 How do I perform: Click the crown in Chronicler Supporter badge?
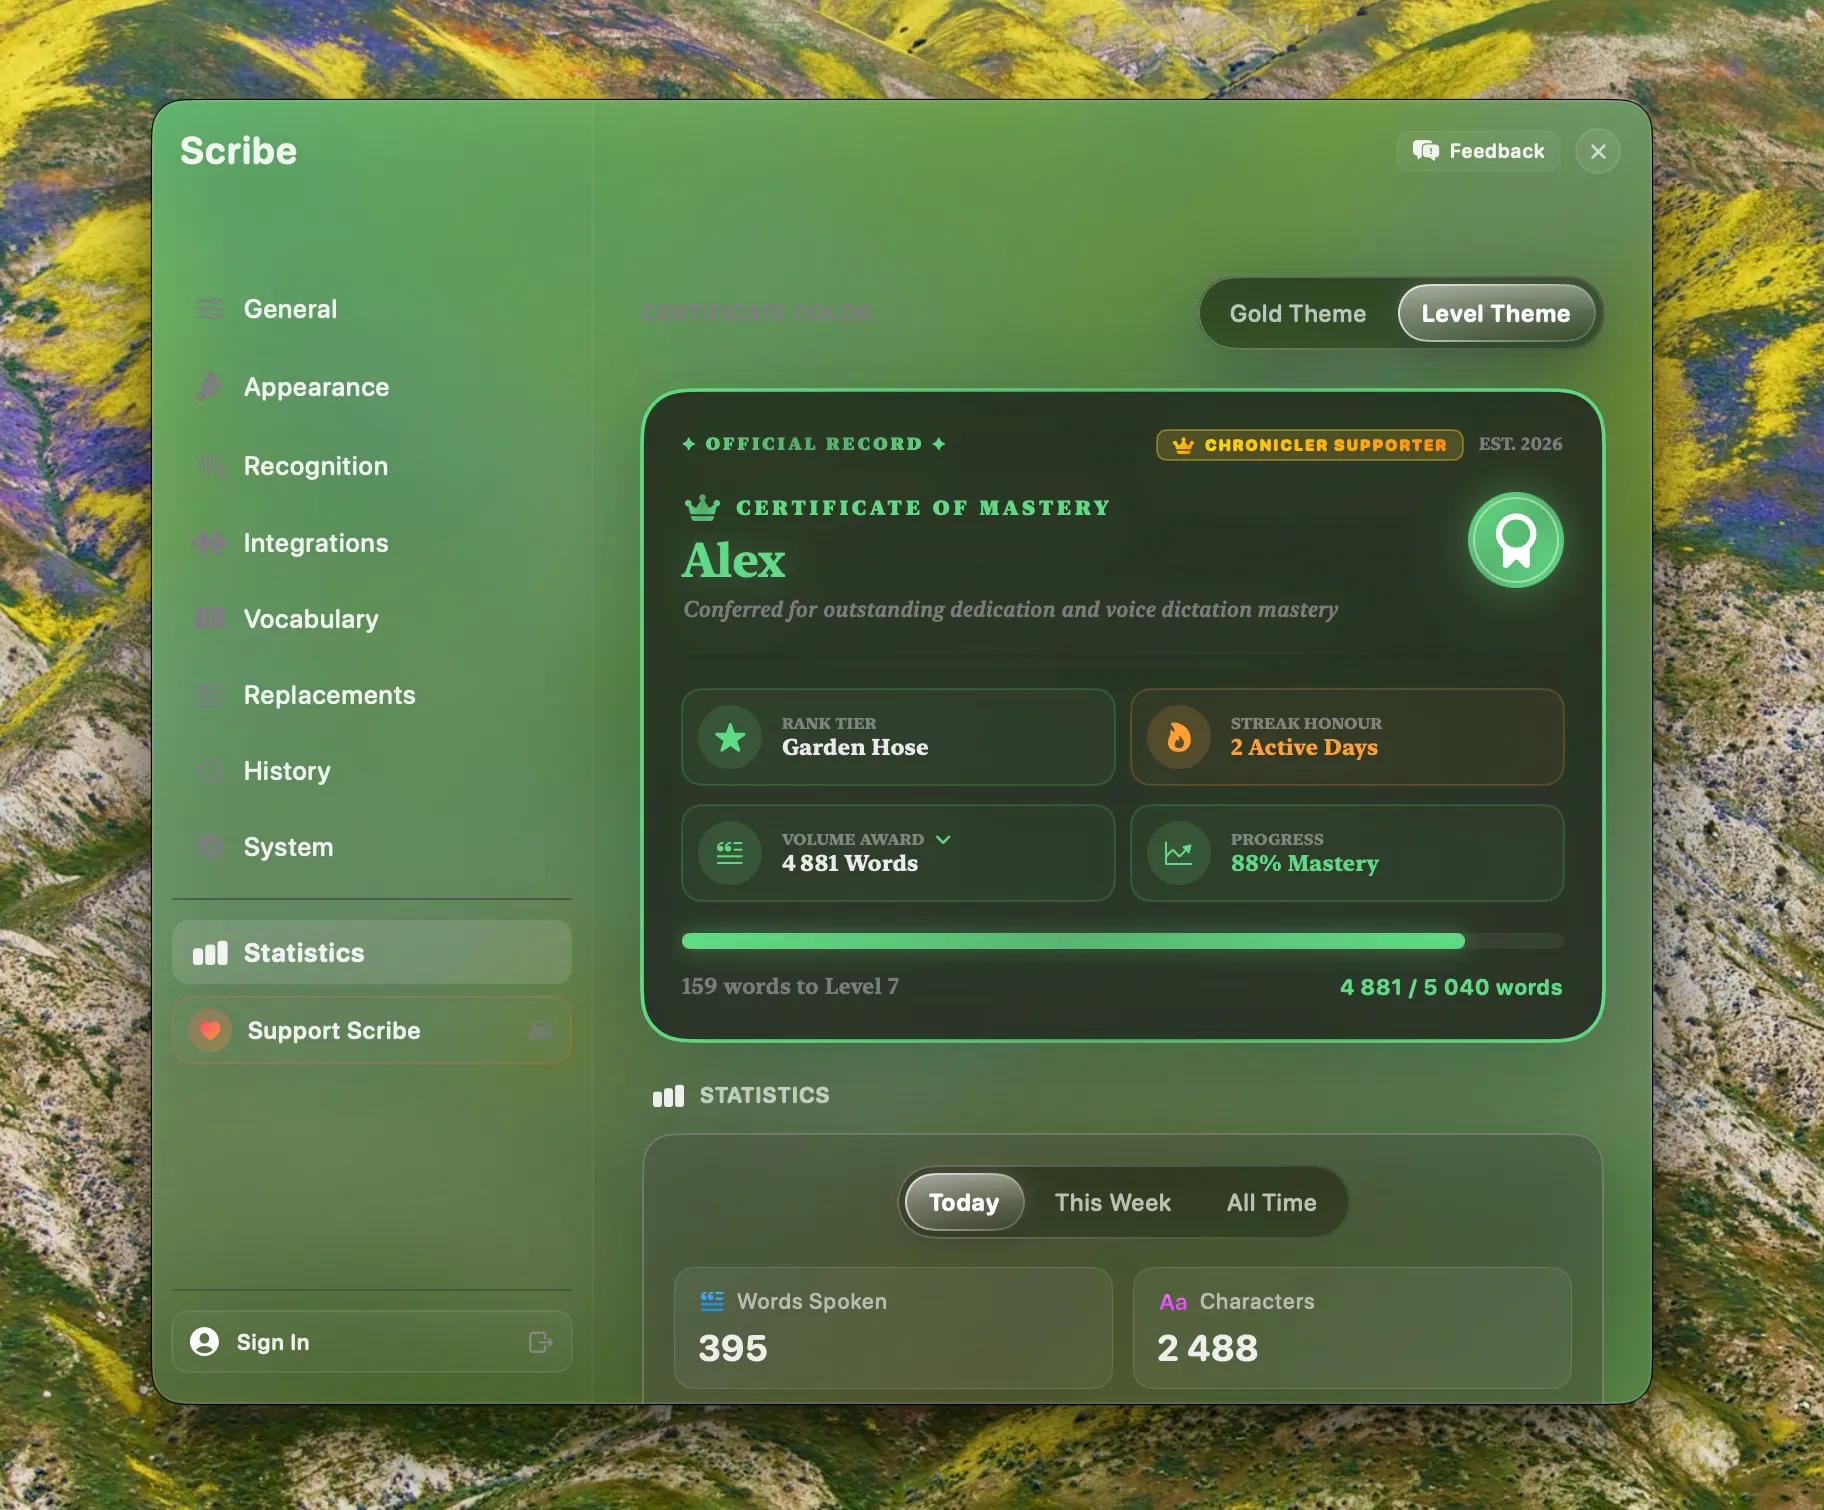coord(1183,445)
